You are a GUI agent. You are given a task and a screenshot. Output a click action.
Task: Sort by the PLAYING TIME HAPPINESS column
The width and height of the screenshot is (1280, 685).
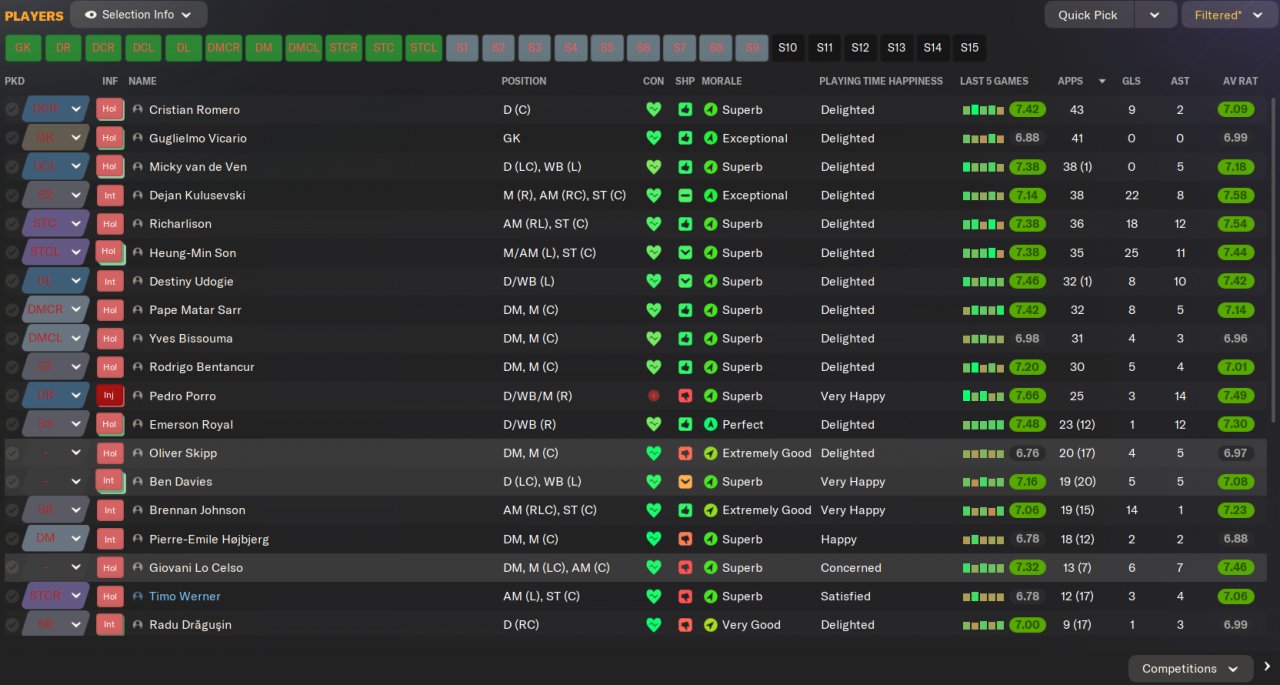881,81
